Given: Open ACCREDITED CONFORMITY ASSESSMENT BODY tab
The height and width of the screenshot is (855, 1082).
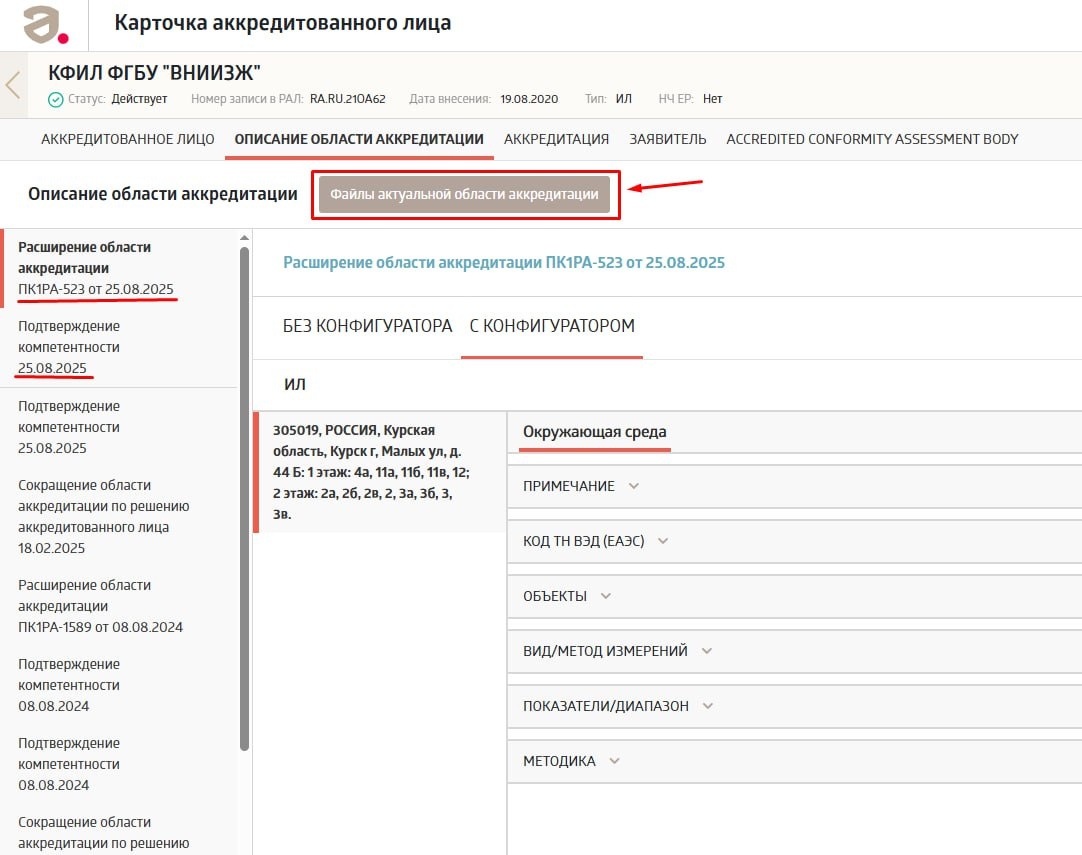Looking at the screenshot, I should pyautogui.click(x=872, y=139).
